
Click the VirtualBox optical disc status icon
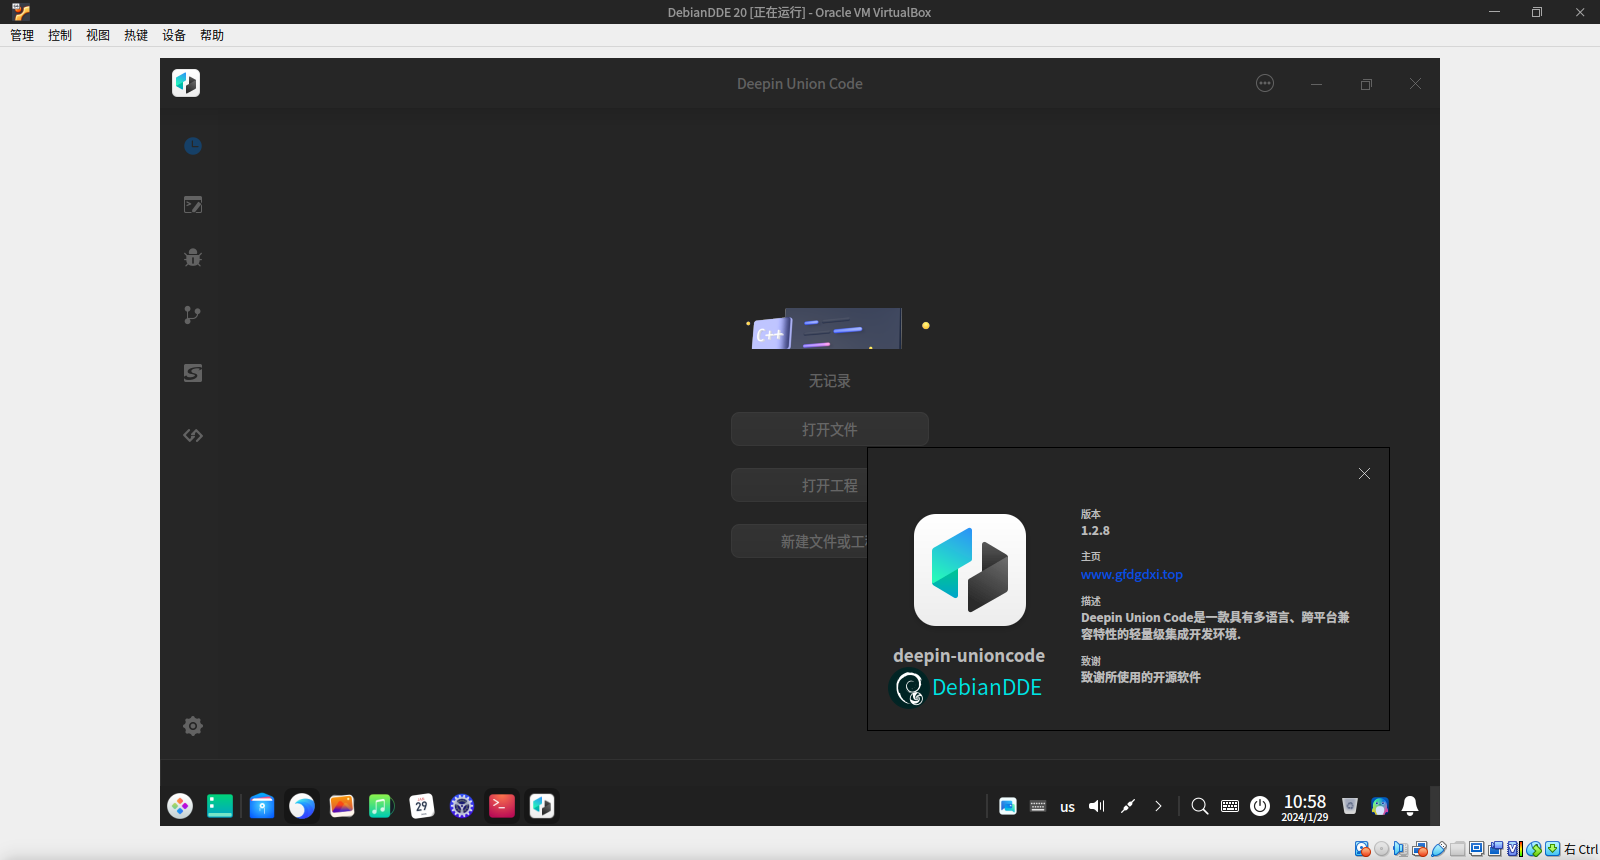click(1381, 849)
